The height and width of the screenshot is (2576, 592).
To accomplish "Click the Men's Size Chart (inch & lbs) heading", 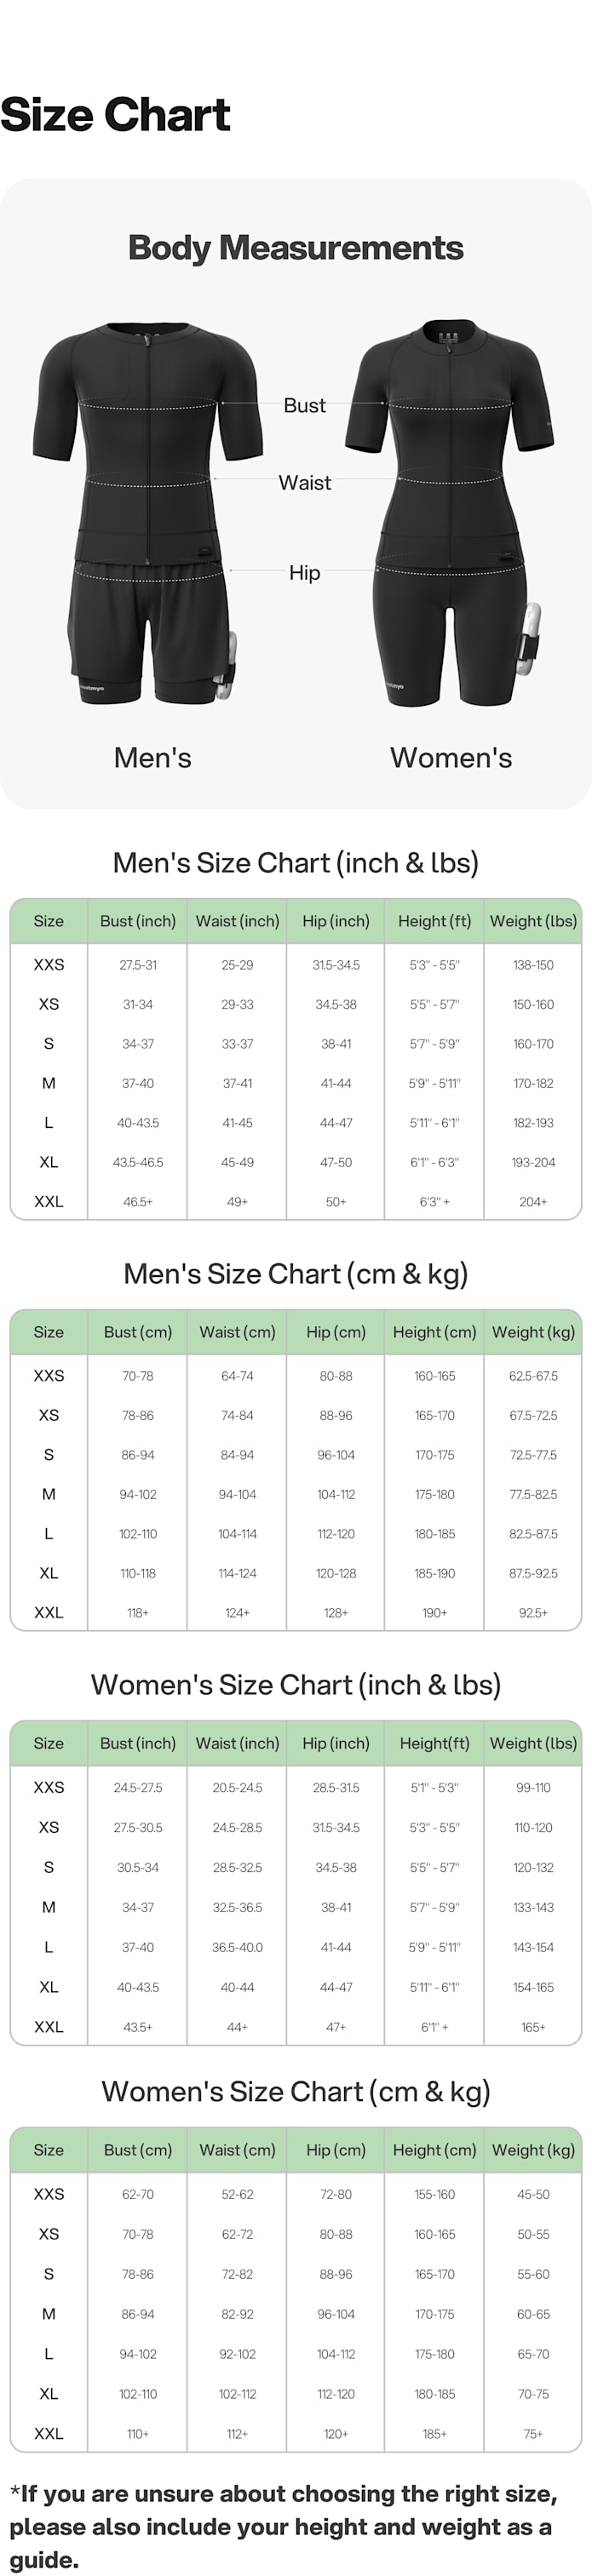I will pos(296,863).
